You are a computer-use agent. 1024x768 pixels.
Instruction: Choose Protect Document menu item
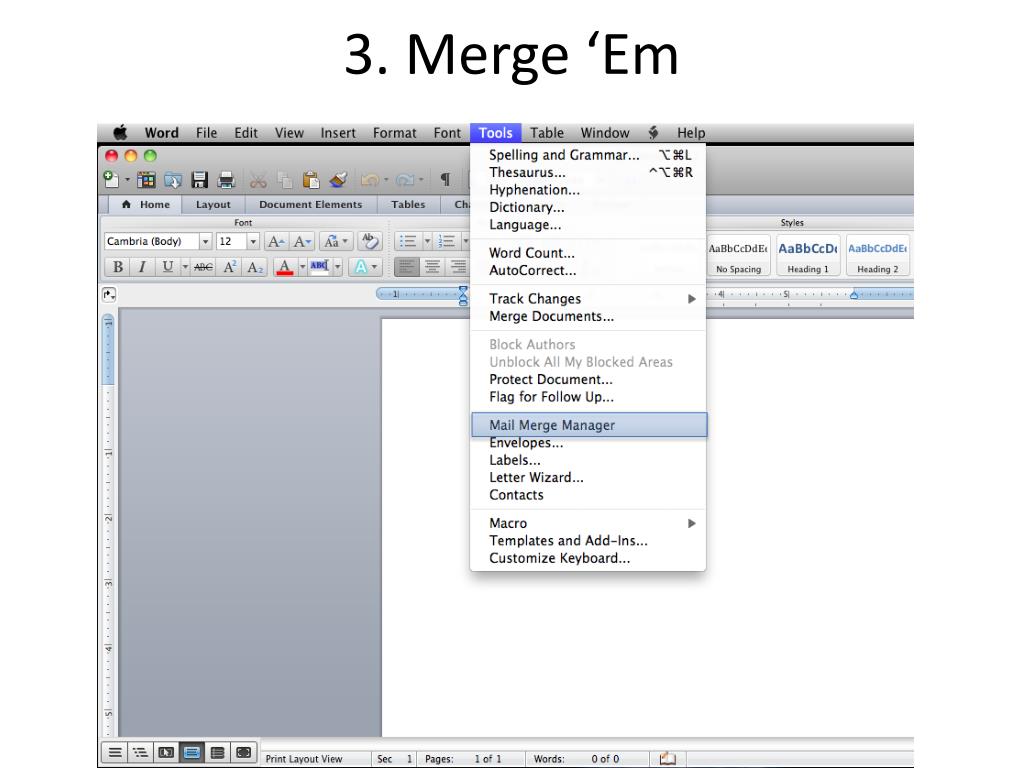(x=588, y=379)
